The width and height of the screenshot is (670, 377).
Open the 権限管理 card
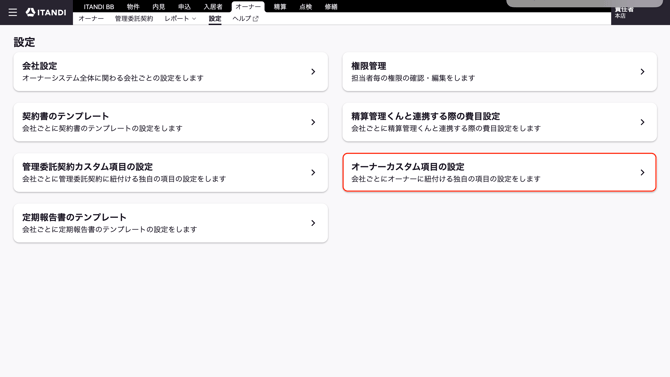(500, 72)
